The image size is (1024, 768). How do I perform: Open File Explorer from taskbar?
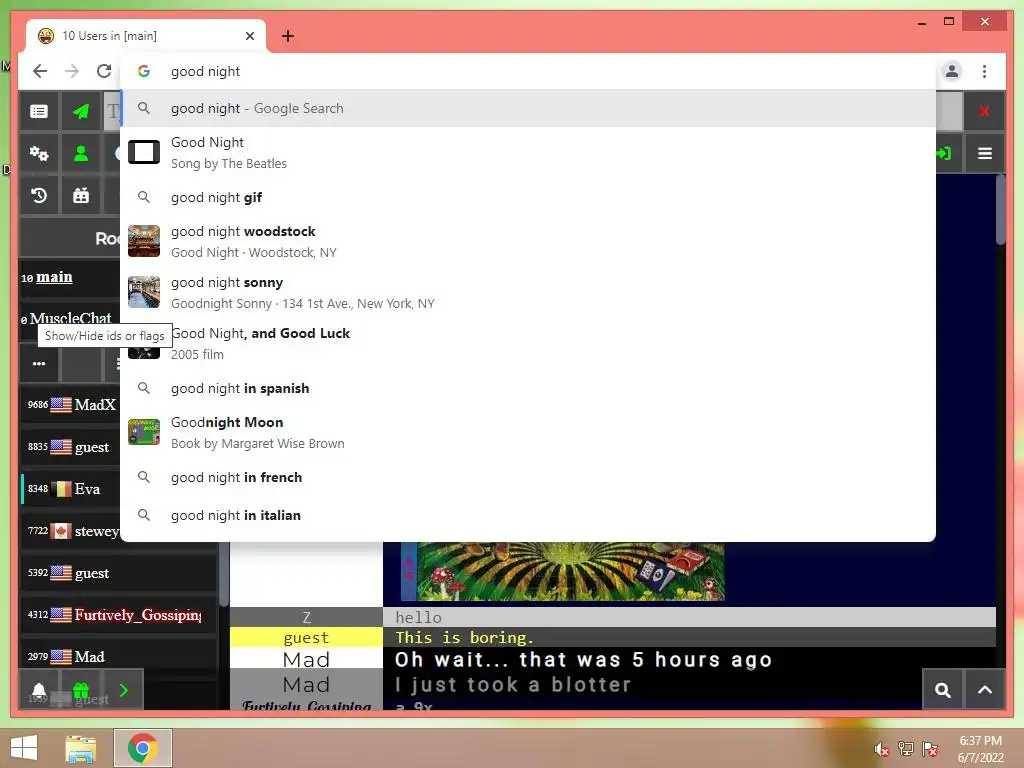coord(81,748)
